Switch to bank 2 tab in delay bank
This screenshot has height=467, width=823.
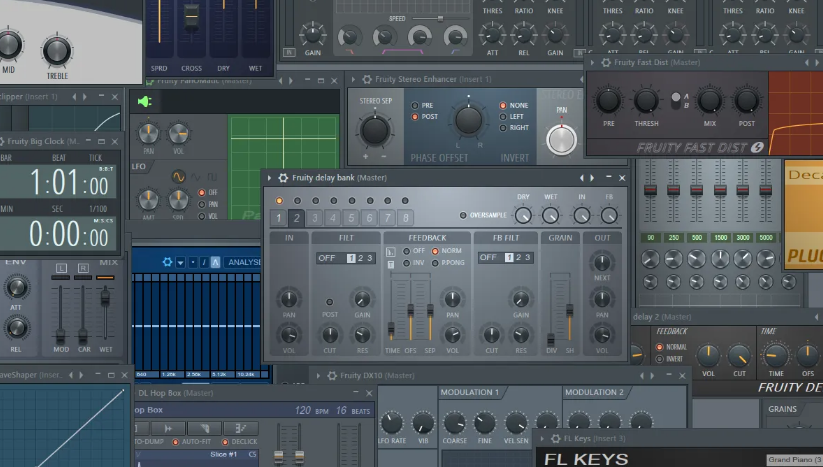297,218
